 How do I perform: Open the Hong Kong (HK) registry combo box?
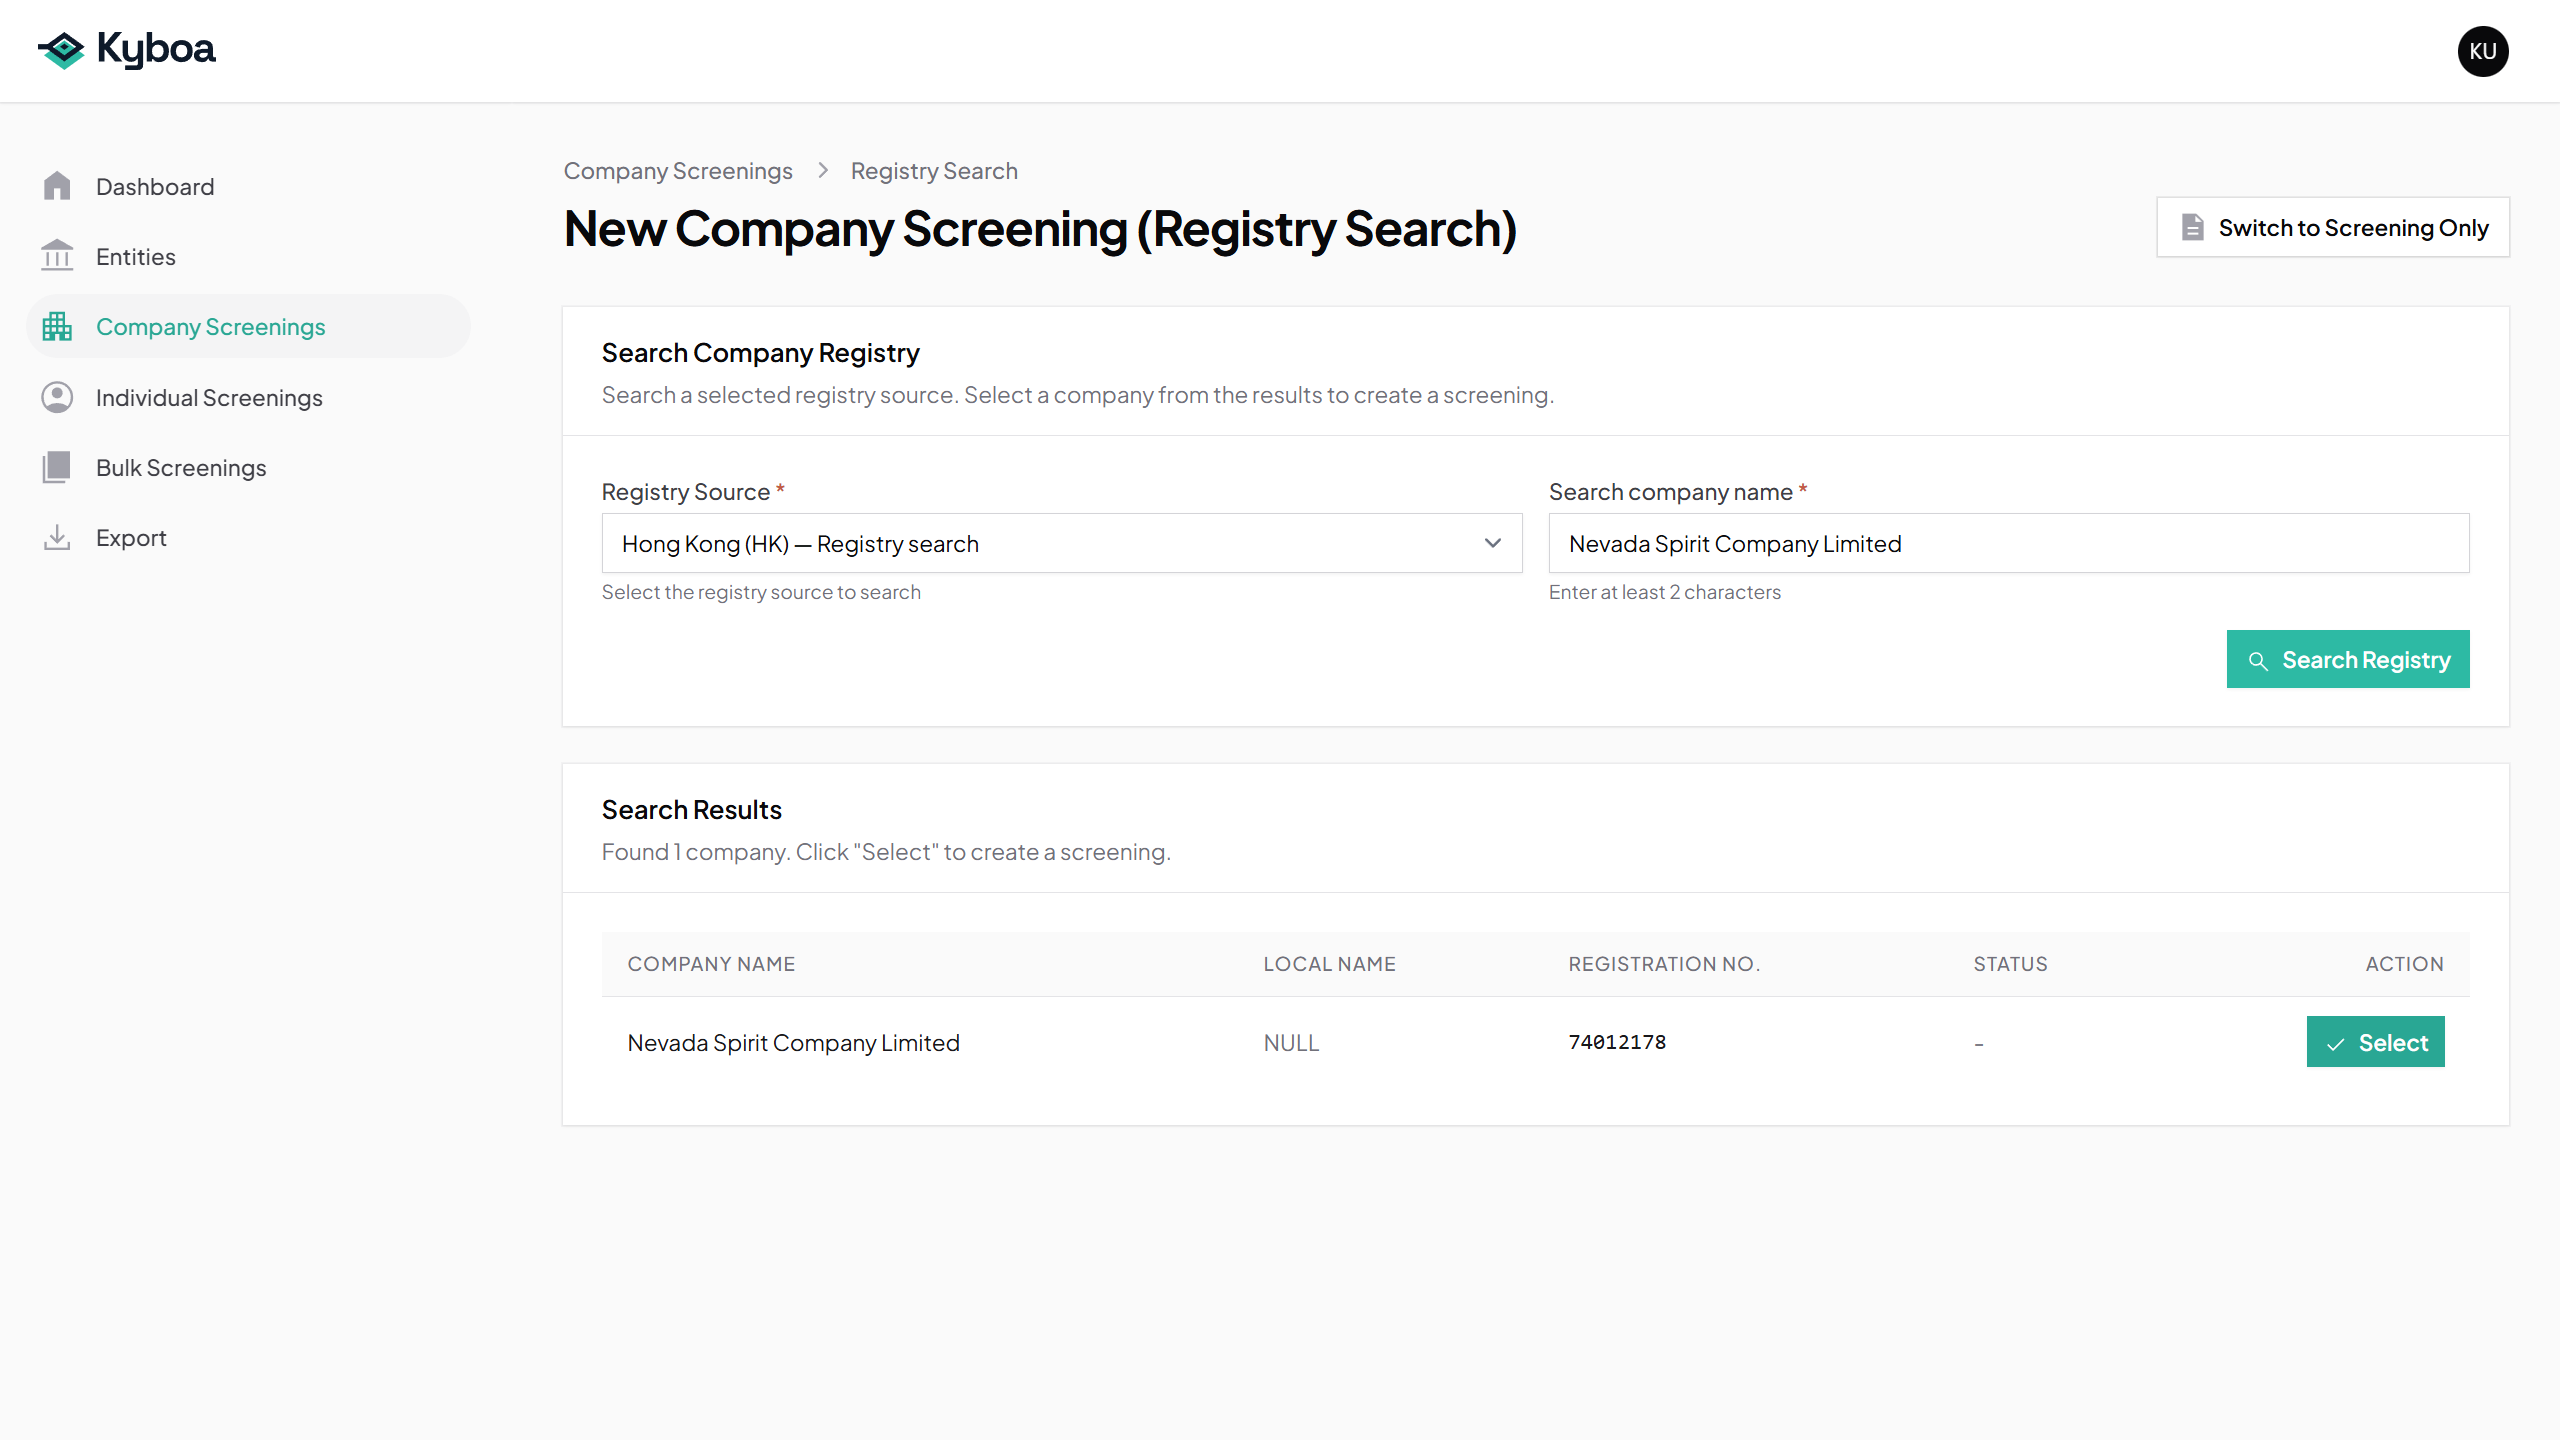click(x=1062, y=543)
